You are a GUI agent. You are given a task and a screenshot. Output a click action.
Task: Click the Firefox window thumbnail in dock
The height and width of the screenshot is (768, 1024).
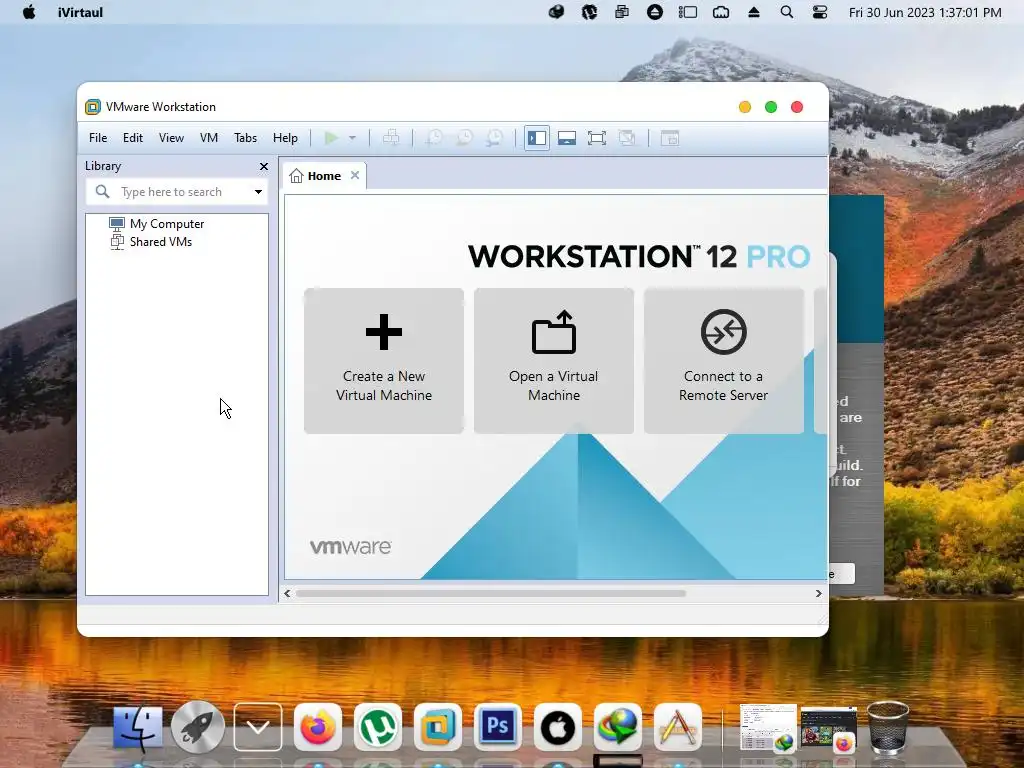[829, 728]
